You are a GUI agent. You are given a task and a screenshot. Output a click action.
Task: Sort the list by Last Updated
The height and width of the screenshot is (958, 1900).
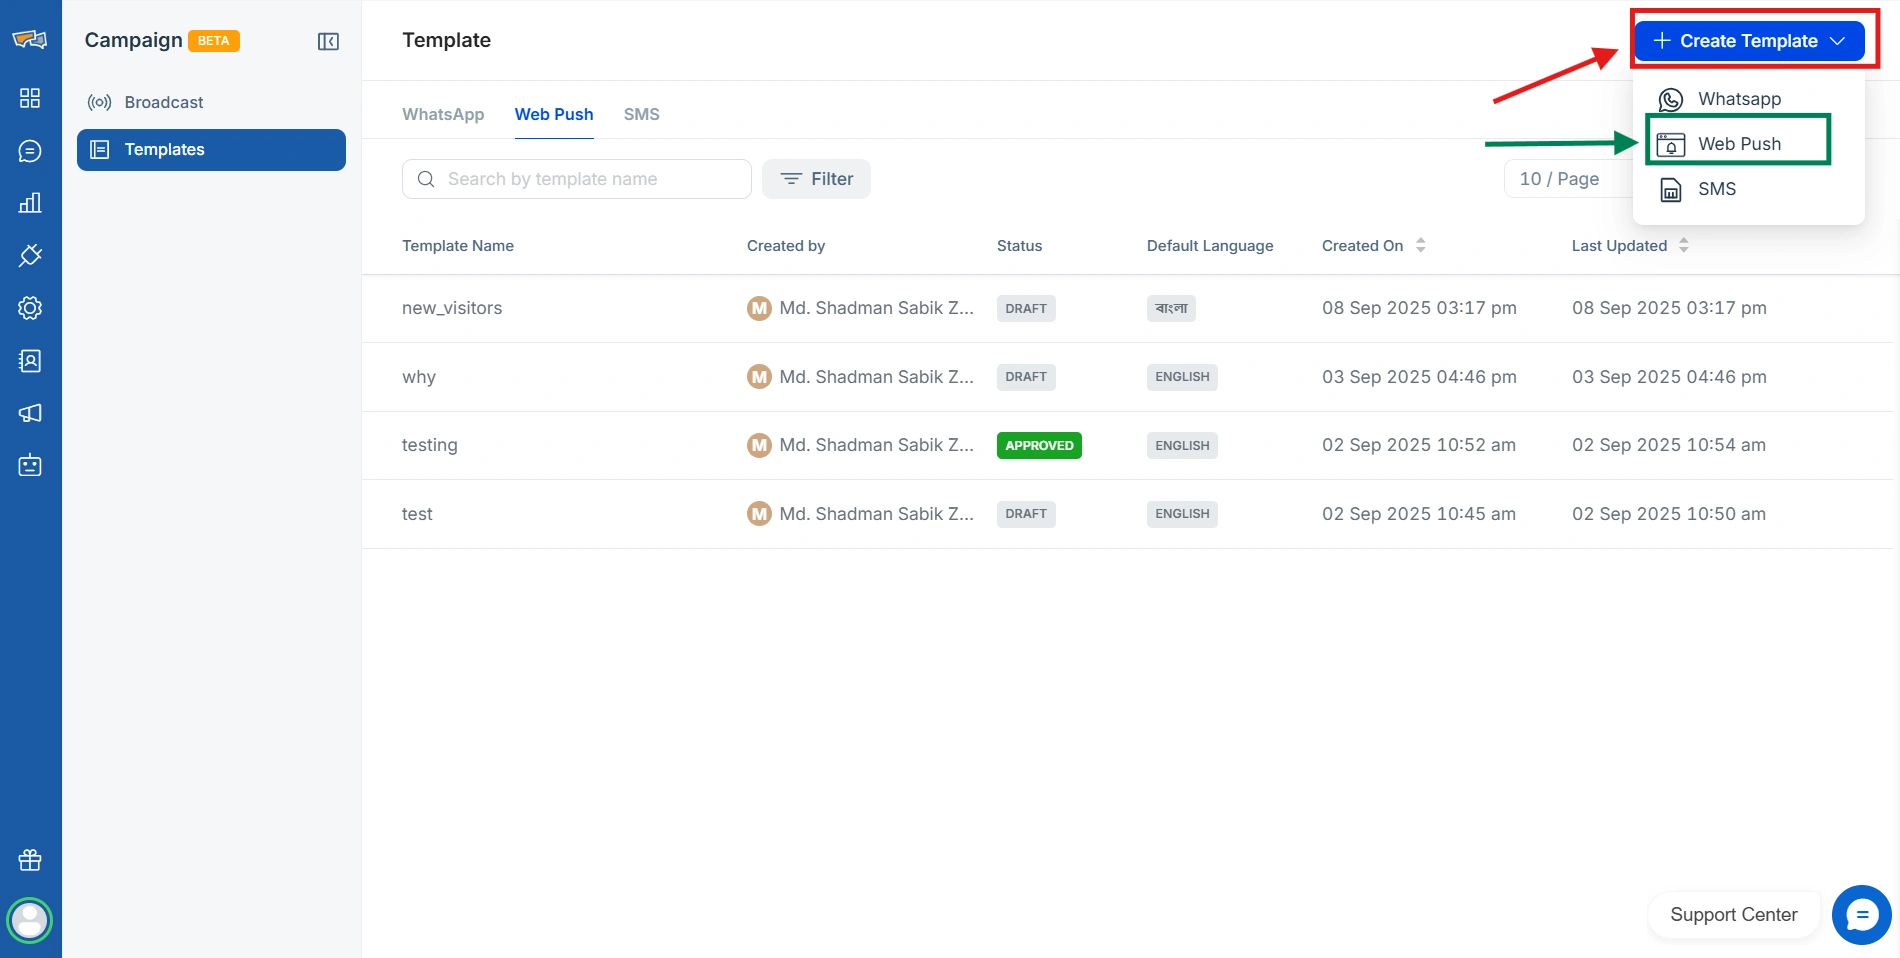[1683, 246]
